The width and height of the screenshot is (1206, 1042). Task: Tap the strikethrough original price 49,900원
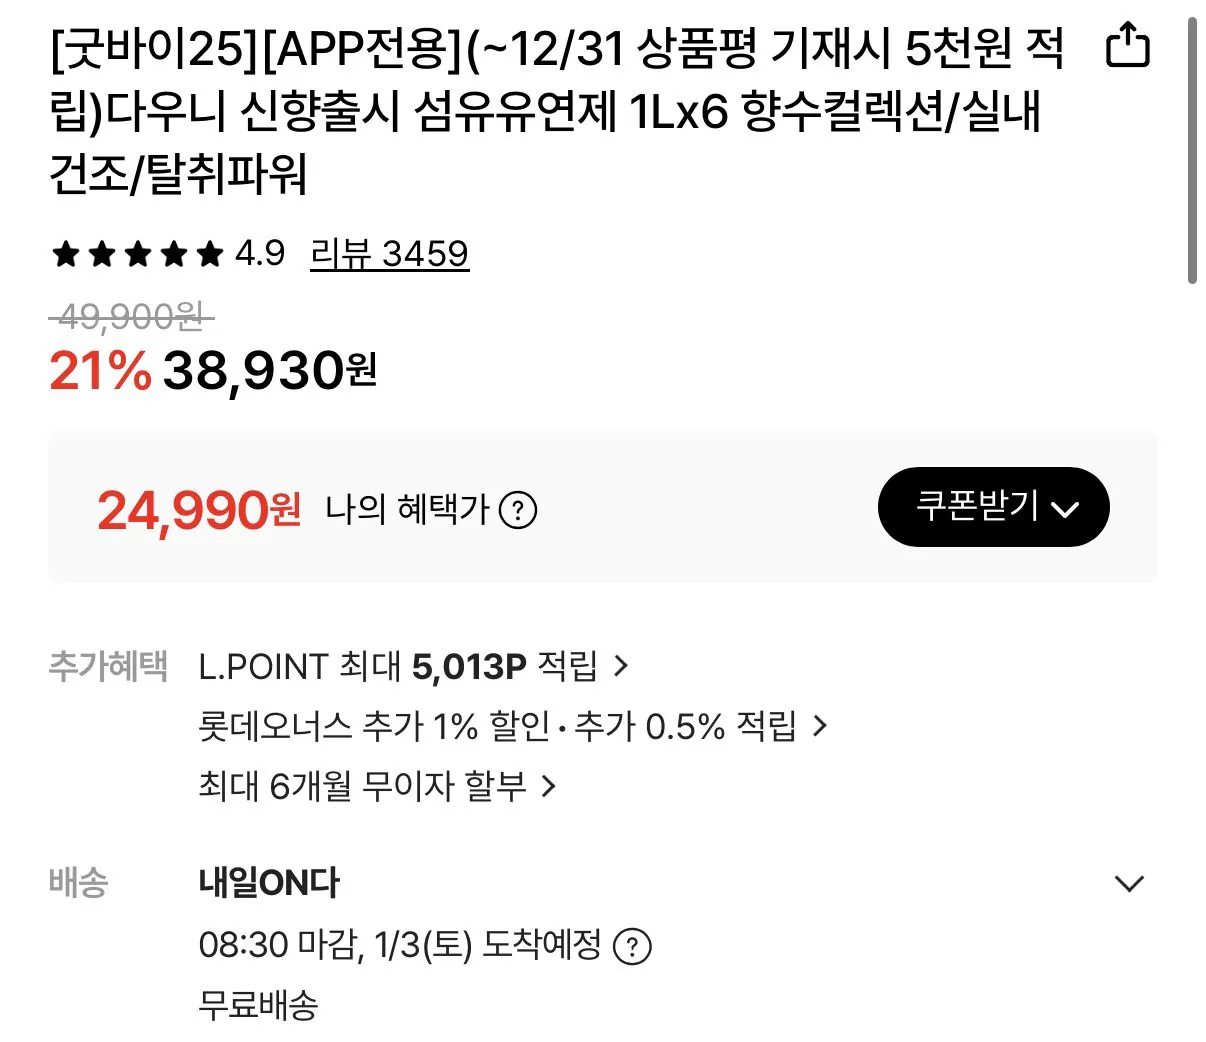(130, 318)
